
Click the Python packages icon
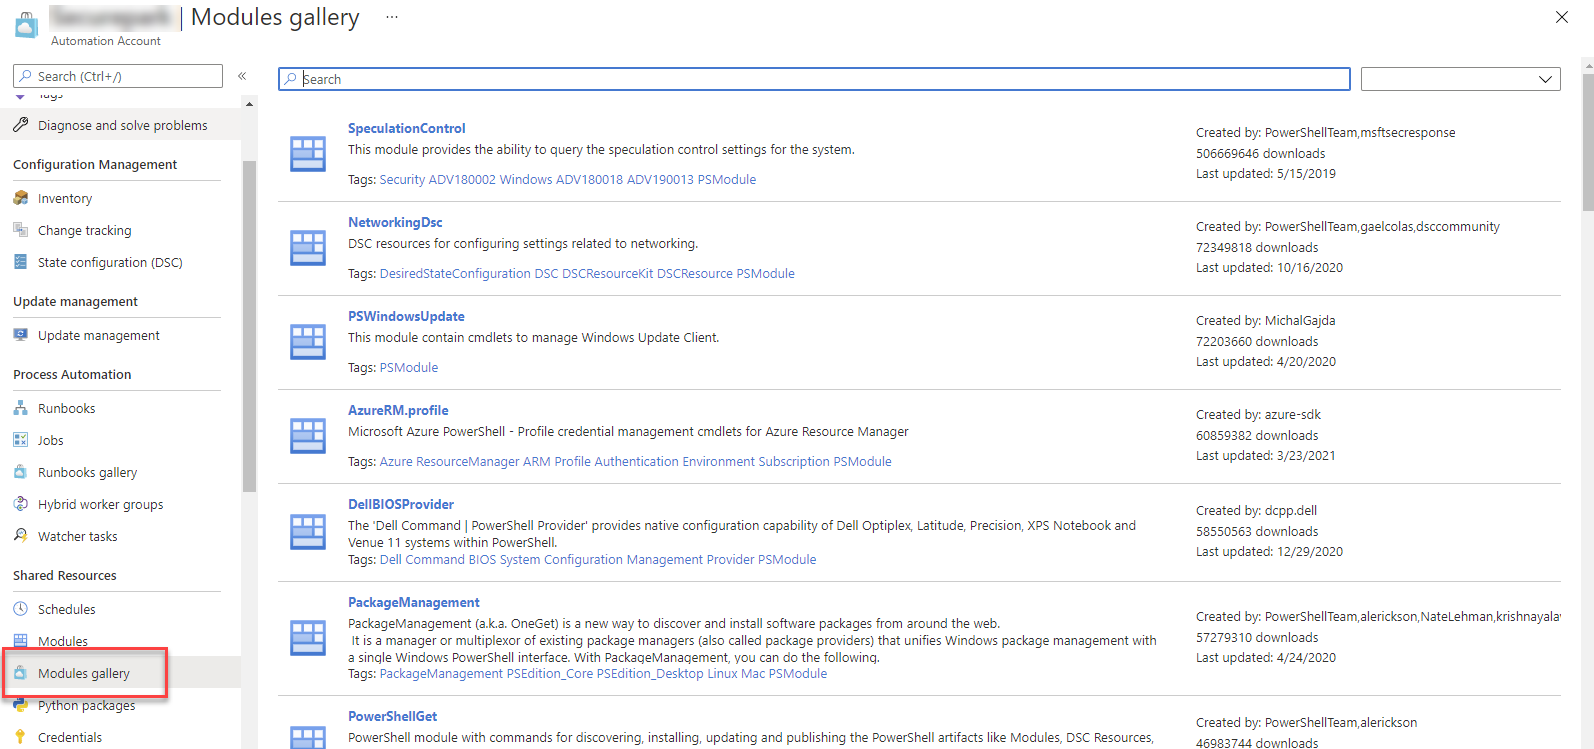[21, 705]
